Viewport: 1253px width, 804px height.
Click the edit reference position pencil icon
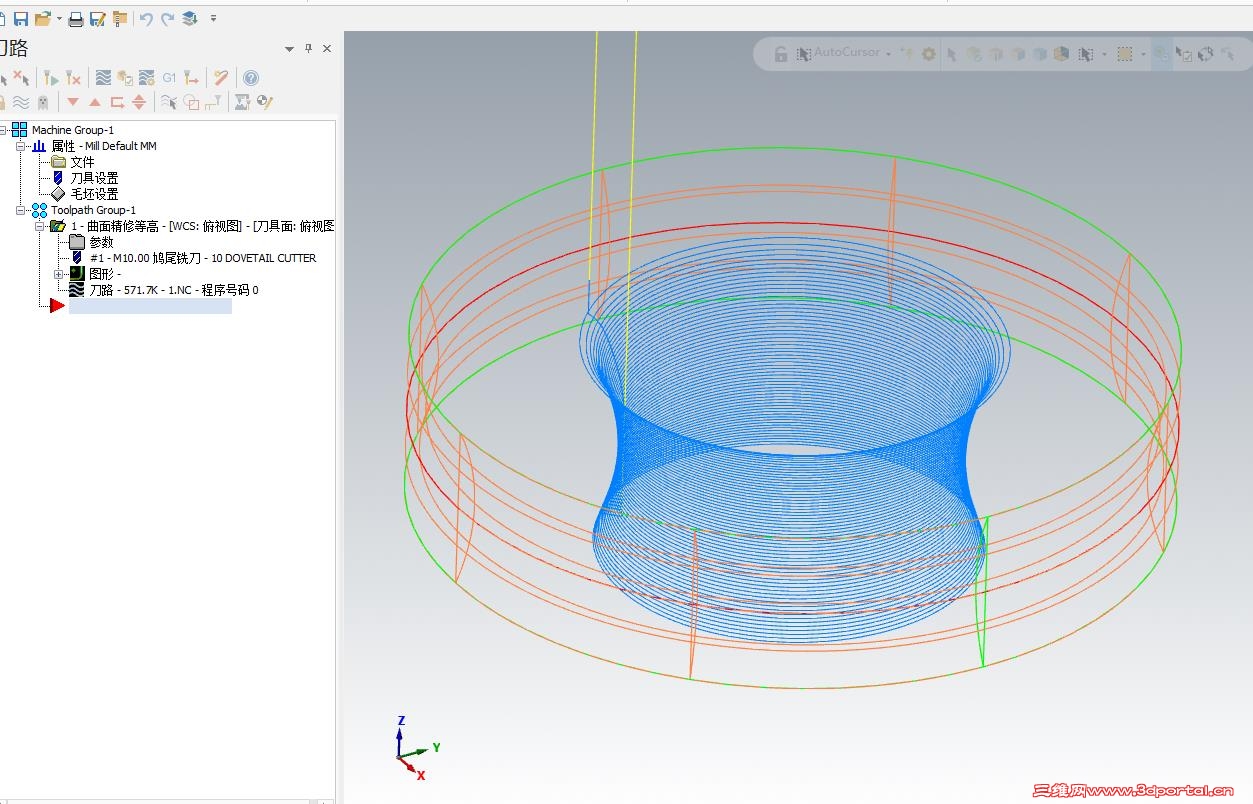tap(264, 102)
